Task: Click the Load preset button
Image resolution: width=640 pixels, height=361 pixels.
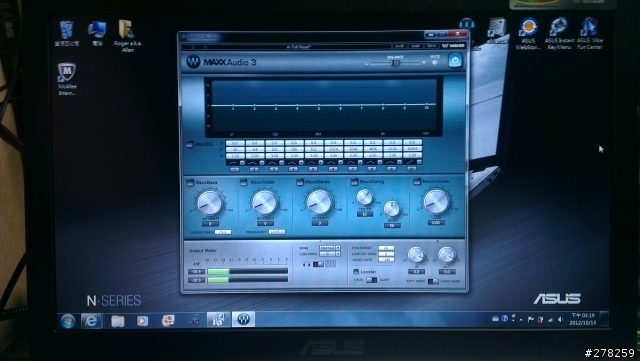Action: [x=415, y=46]
